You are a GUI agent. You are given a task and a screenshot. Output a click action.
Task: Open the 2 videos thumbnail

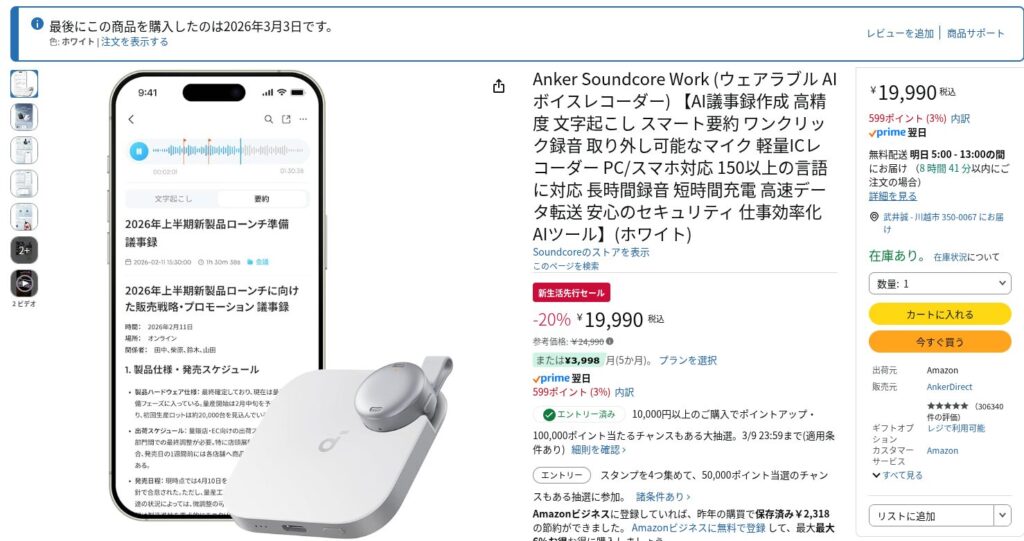(24, 284)
